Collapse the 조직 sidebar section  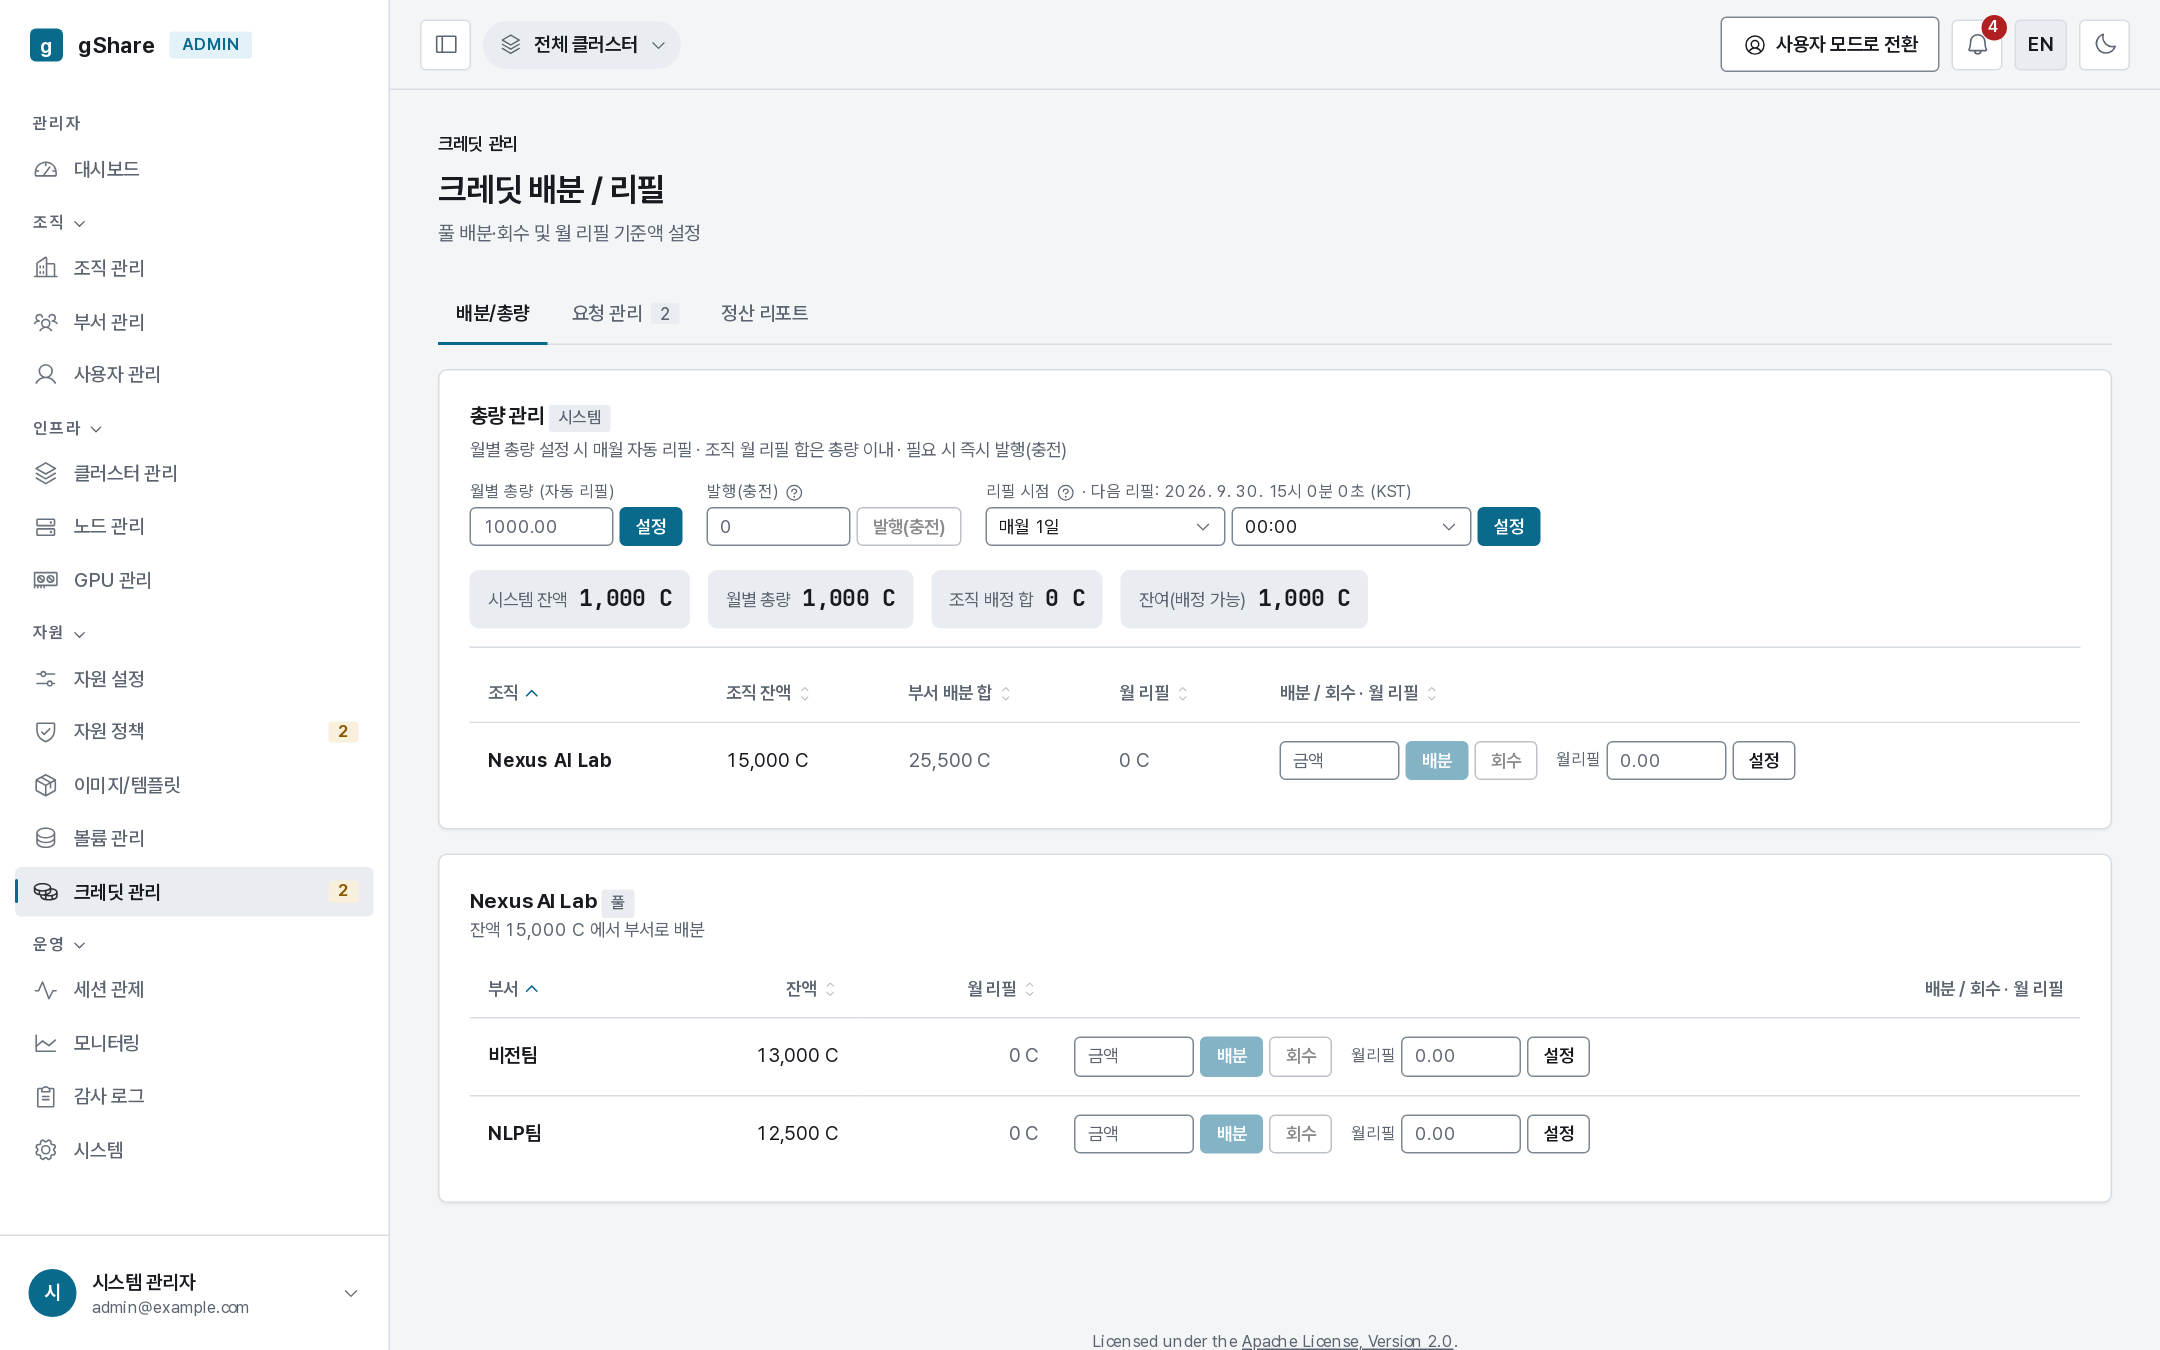(59, 222)
